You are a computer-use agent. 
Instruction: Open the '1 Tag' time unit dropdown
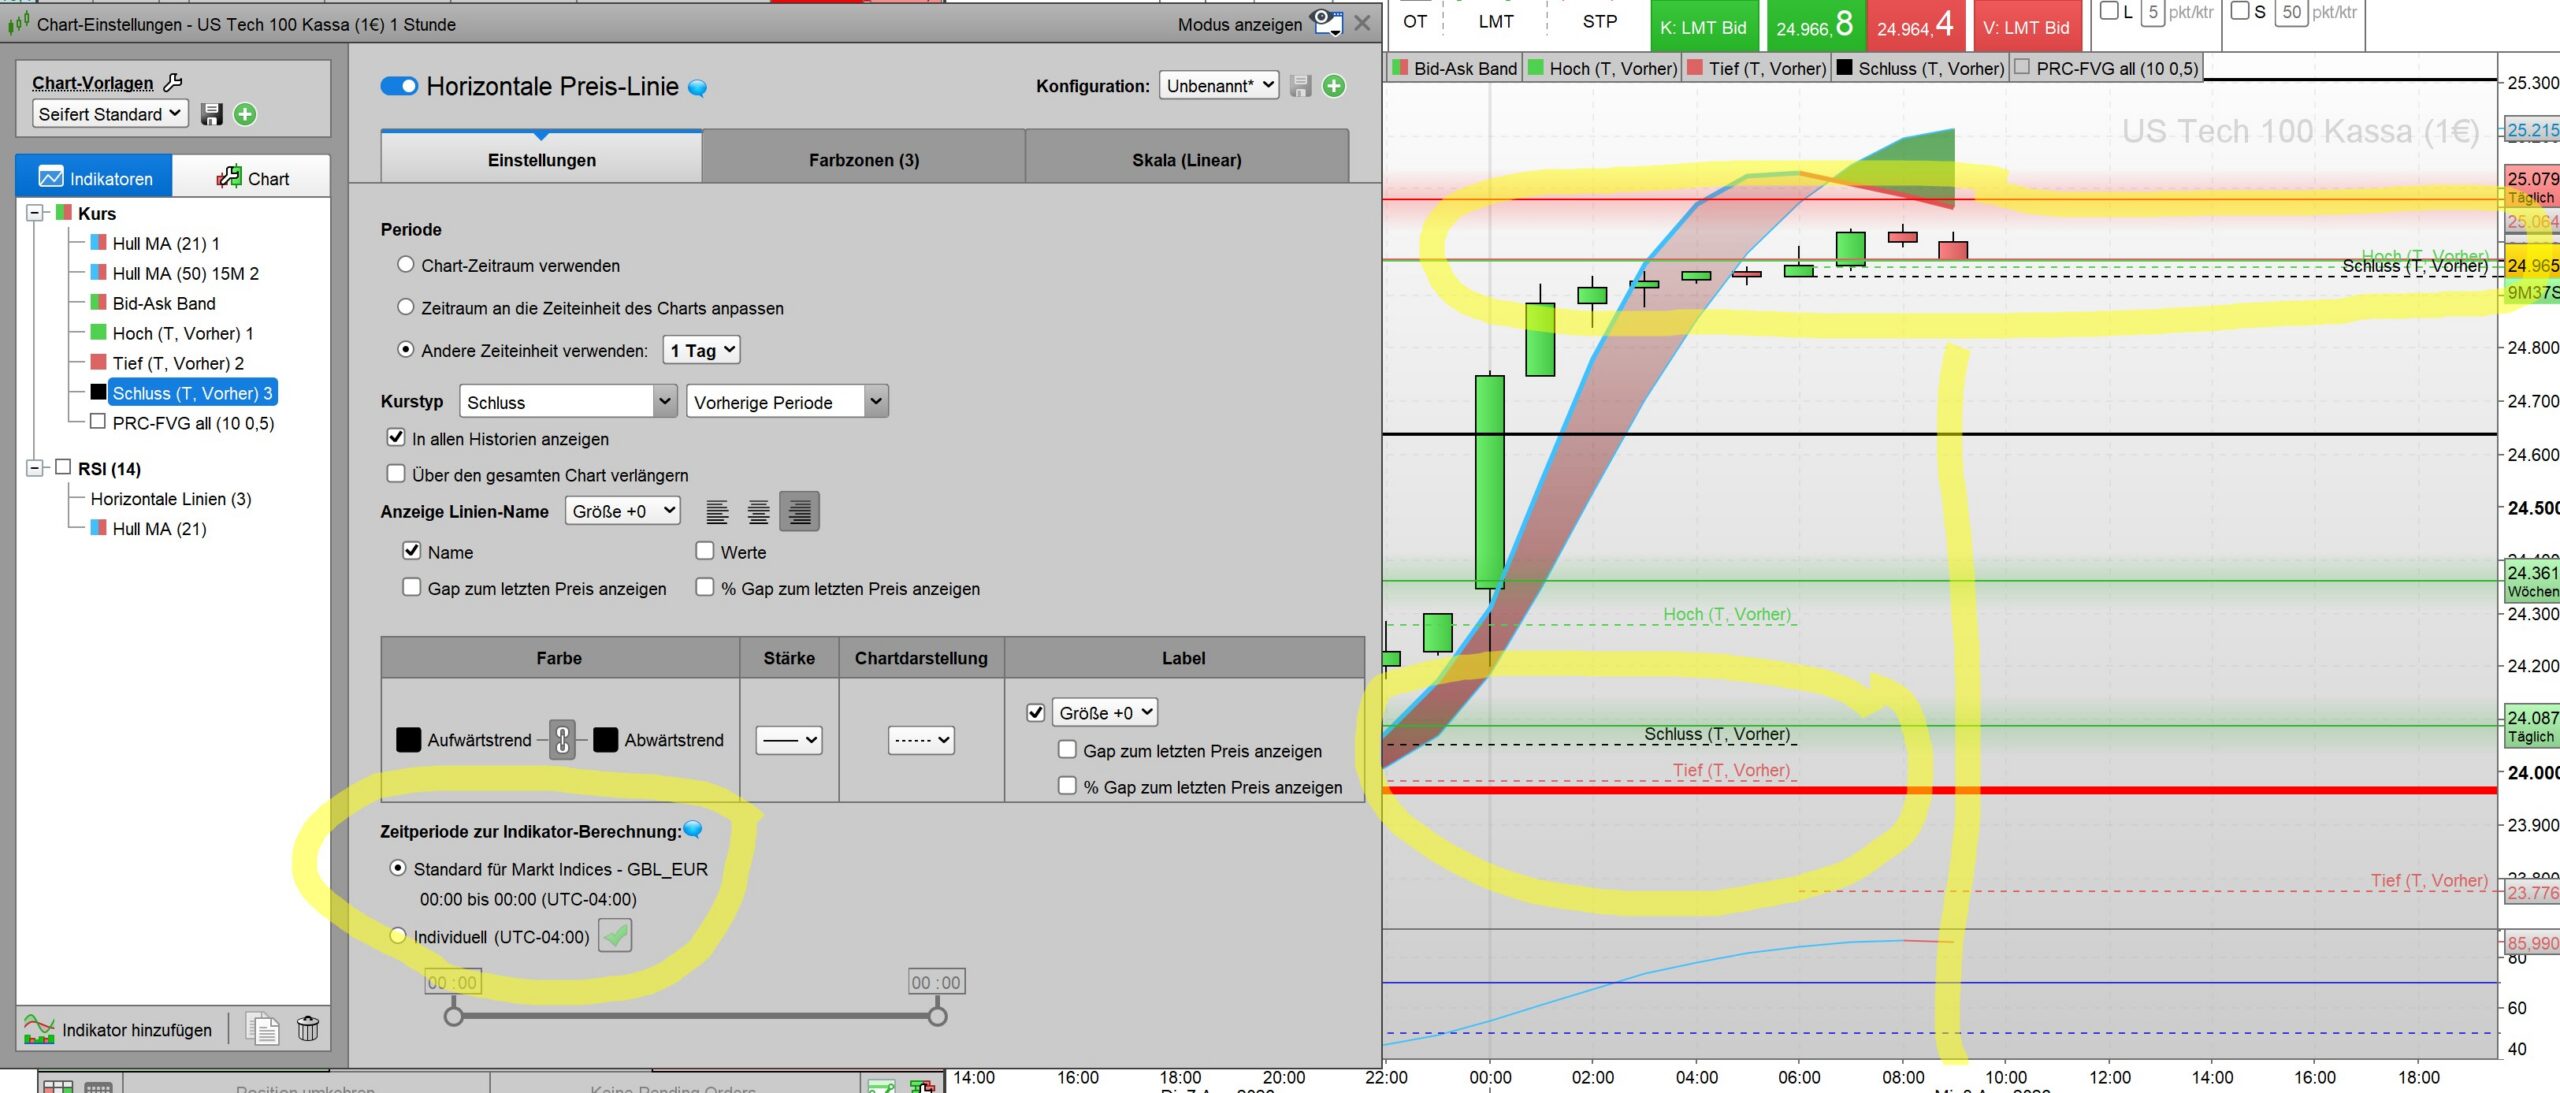[702, 350]
